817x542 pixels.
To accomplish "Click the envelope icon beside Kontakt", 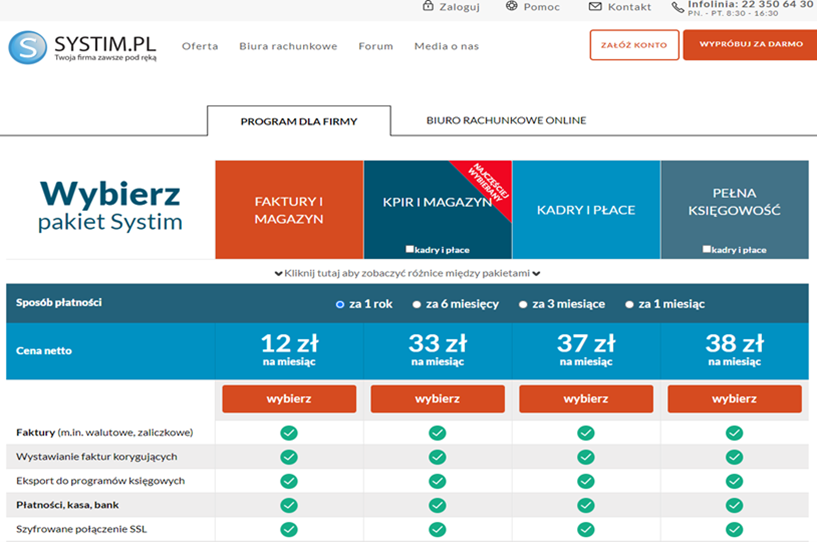I will pyautogui.click(x=595, y=6).
